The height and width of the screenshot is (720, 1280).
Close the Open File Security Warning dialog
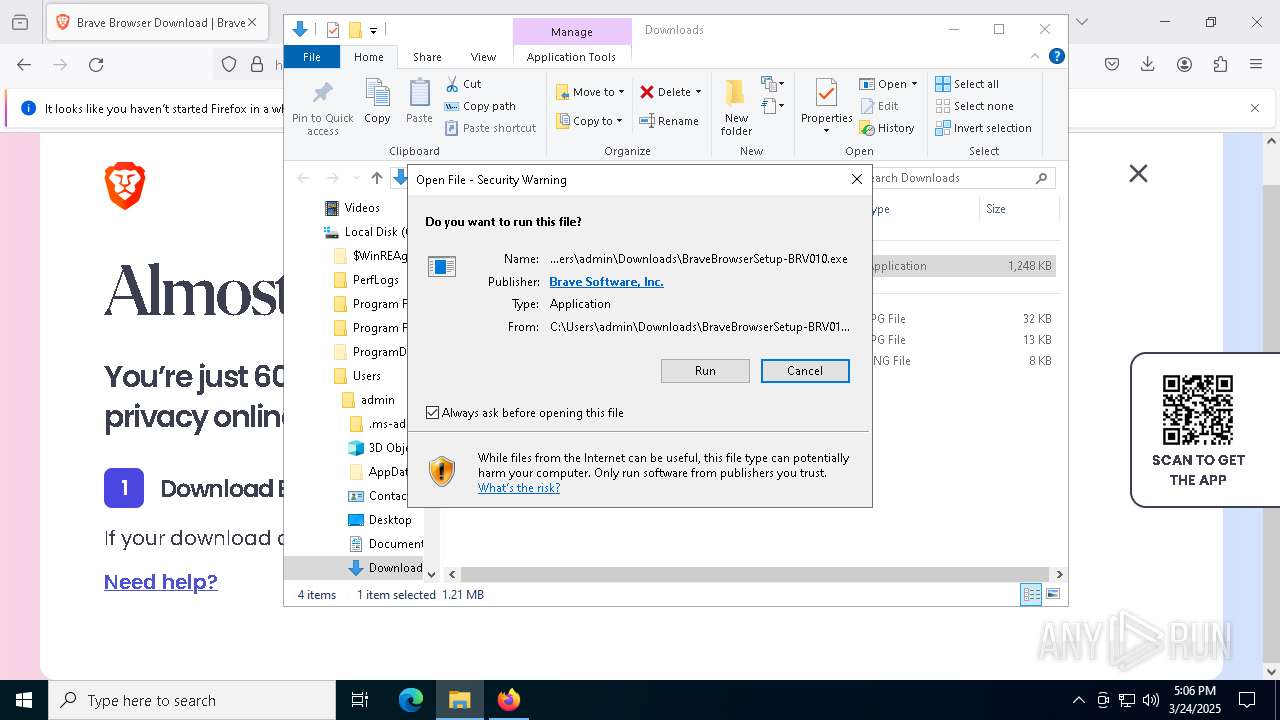[x=856, y=180]
